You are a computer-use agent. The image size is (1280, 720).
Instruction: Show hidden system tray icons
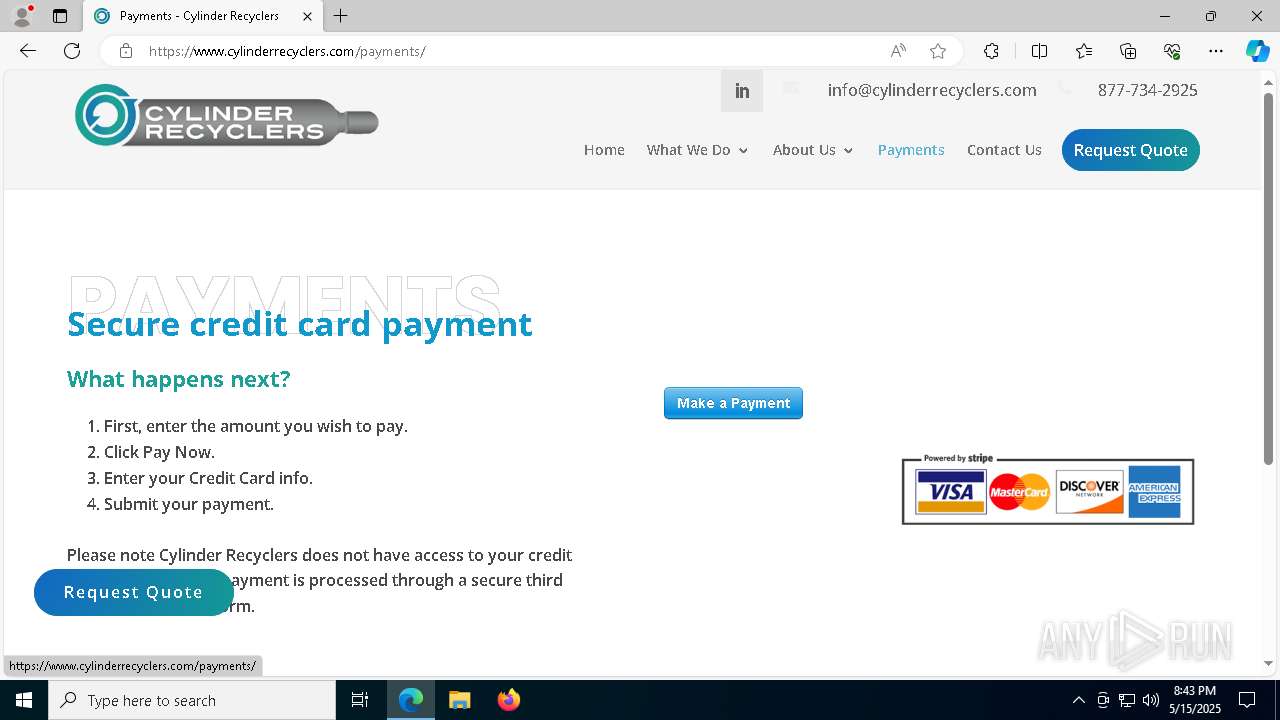coord(1078,700)
